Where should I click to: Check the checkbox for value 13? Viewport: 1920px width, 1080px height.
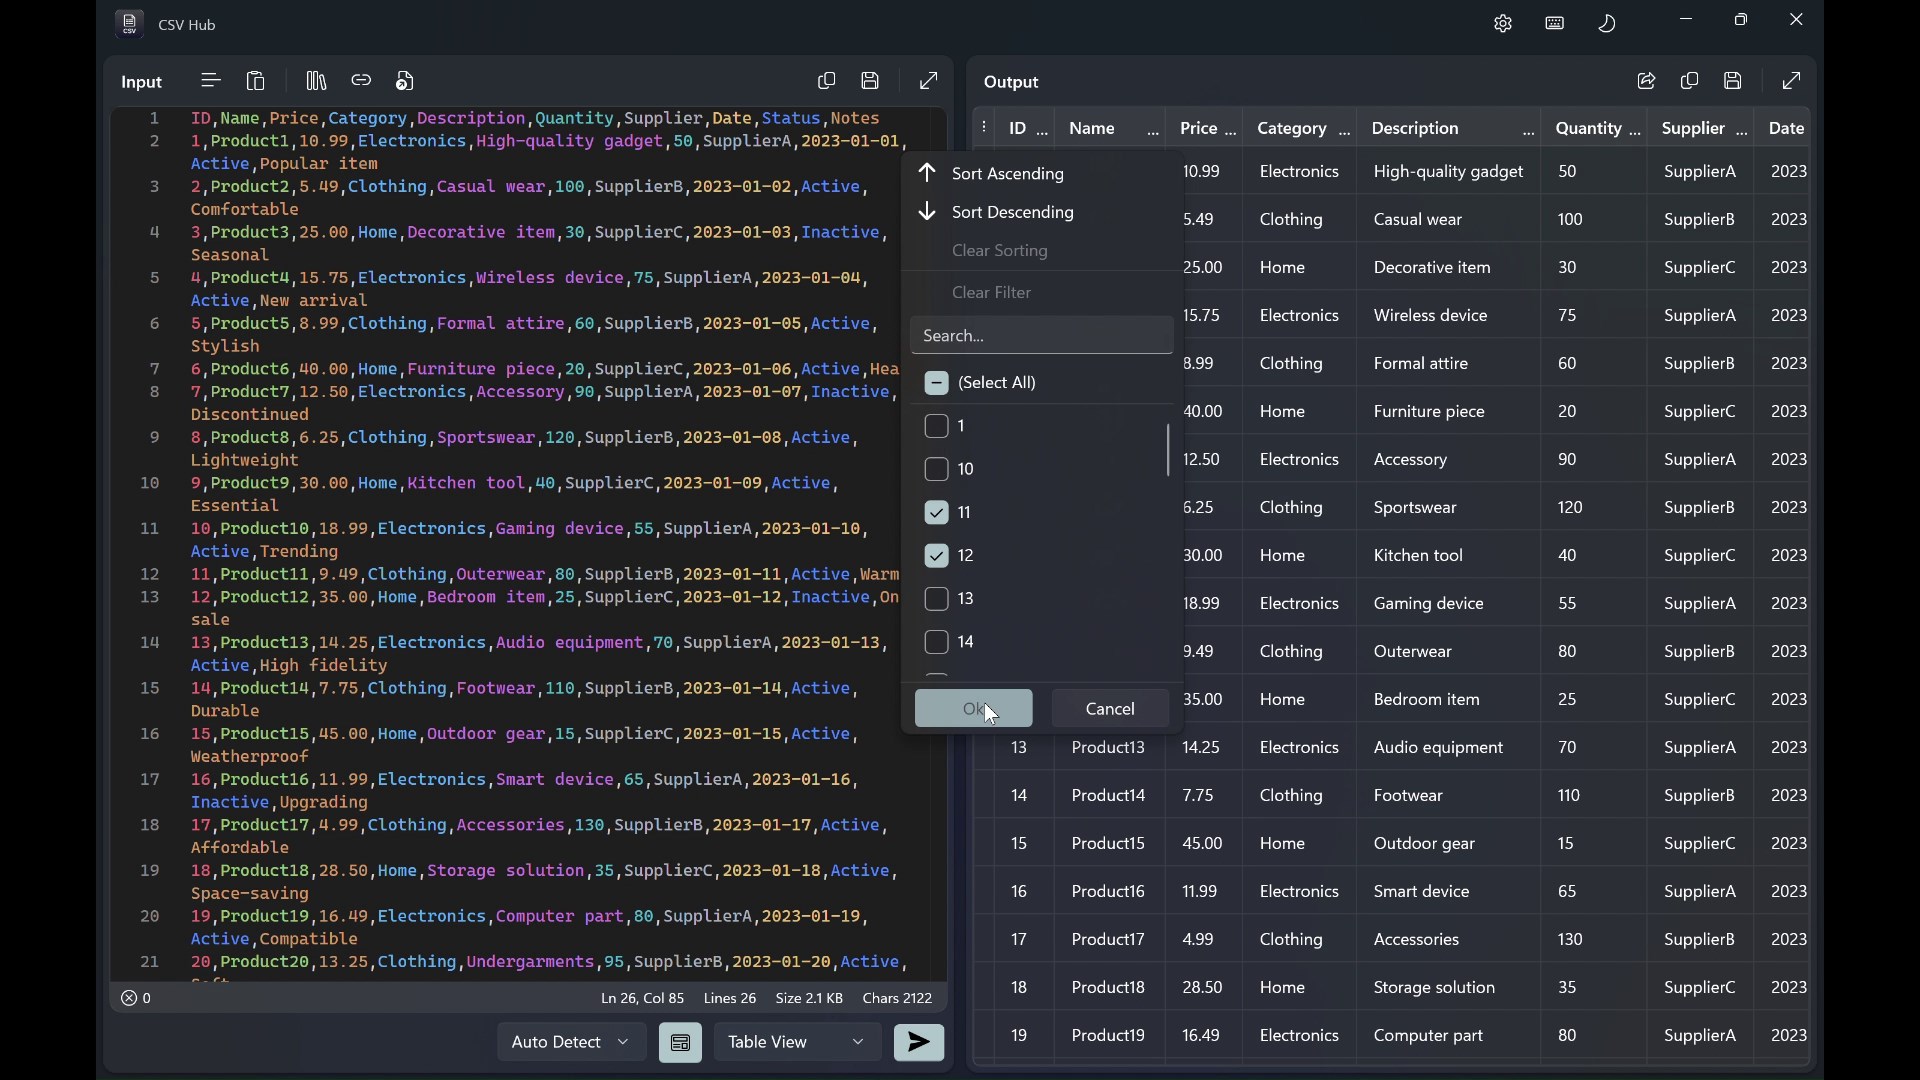click(938, 601)
